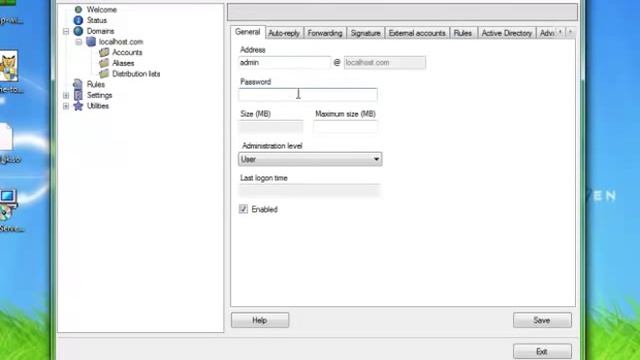Screen dimensions: 640x360
Task: Click the Help button
Action: pos(260,320)
